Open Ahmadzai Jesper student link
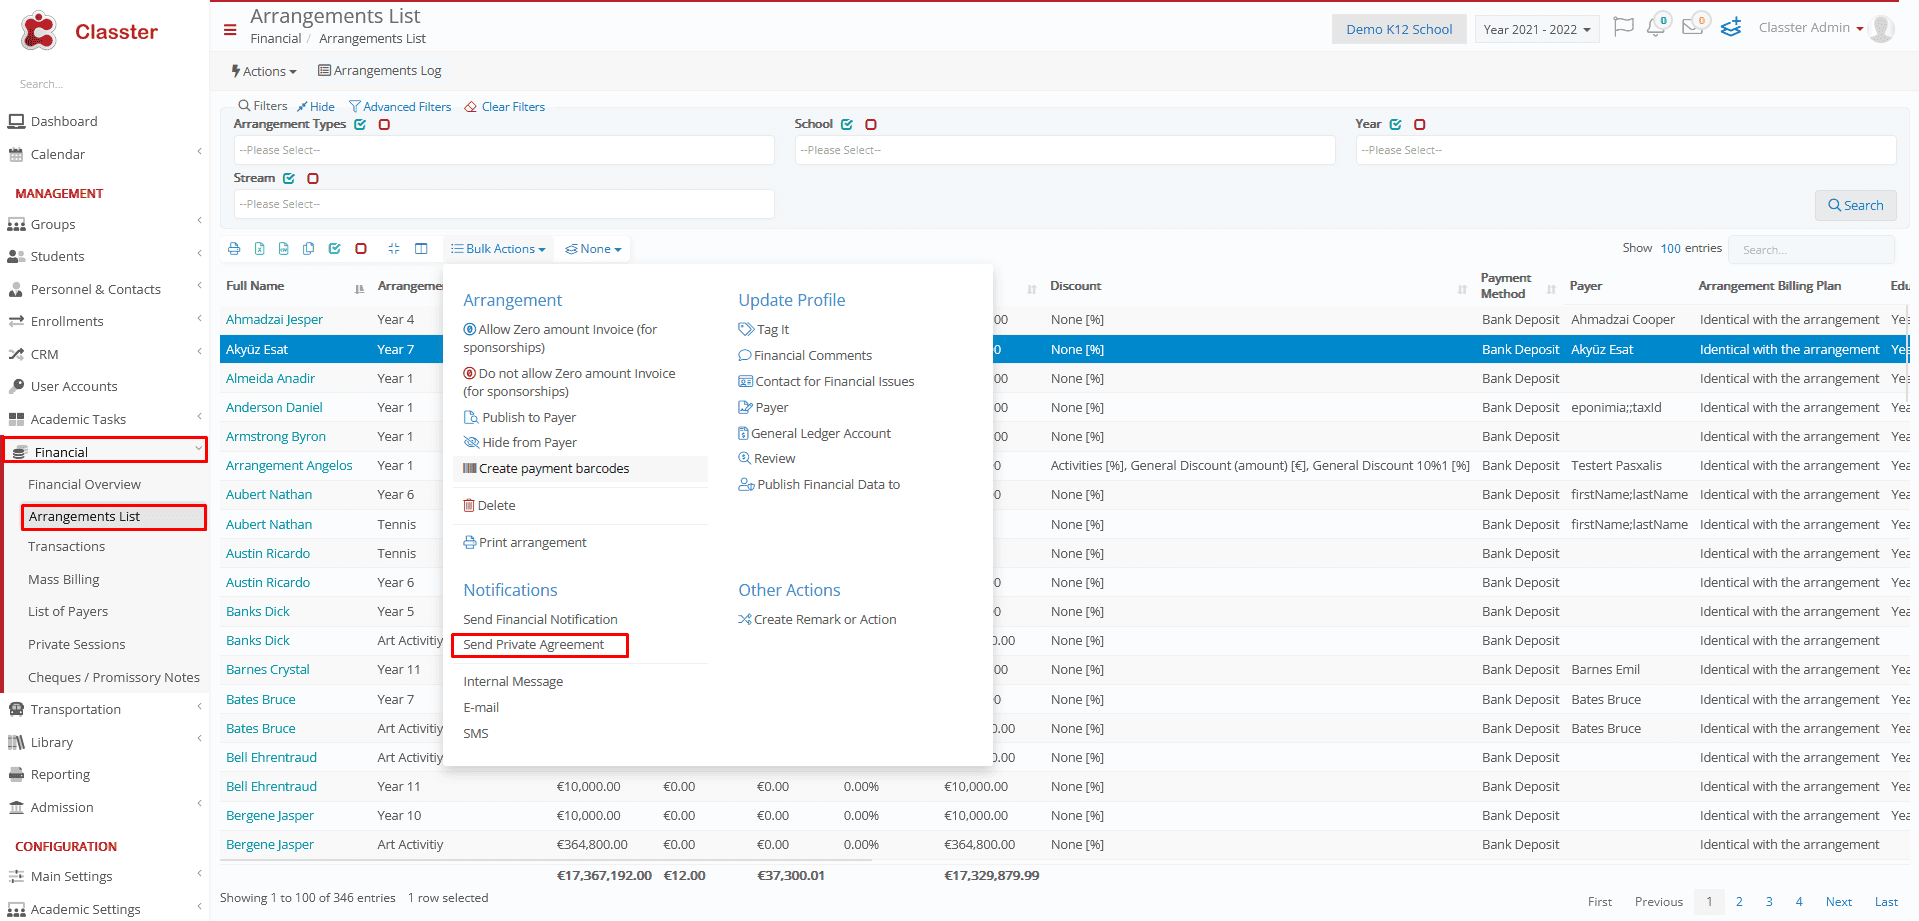 coord(274,320)
